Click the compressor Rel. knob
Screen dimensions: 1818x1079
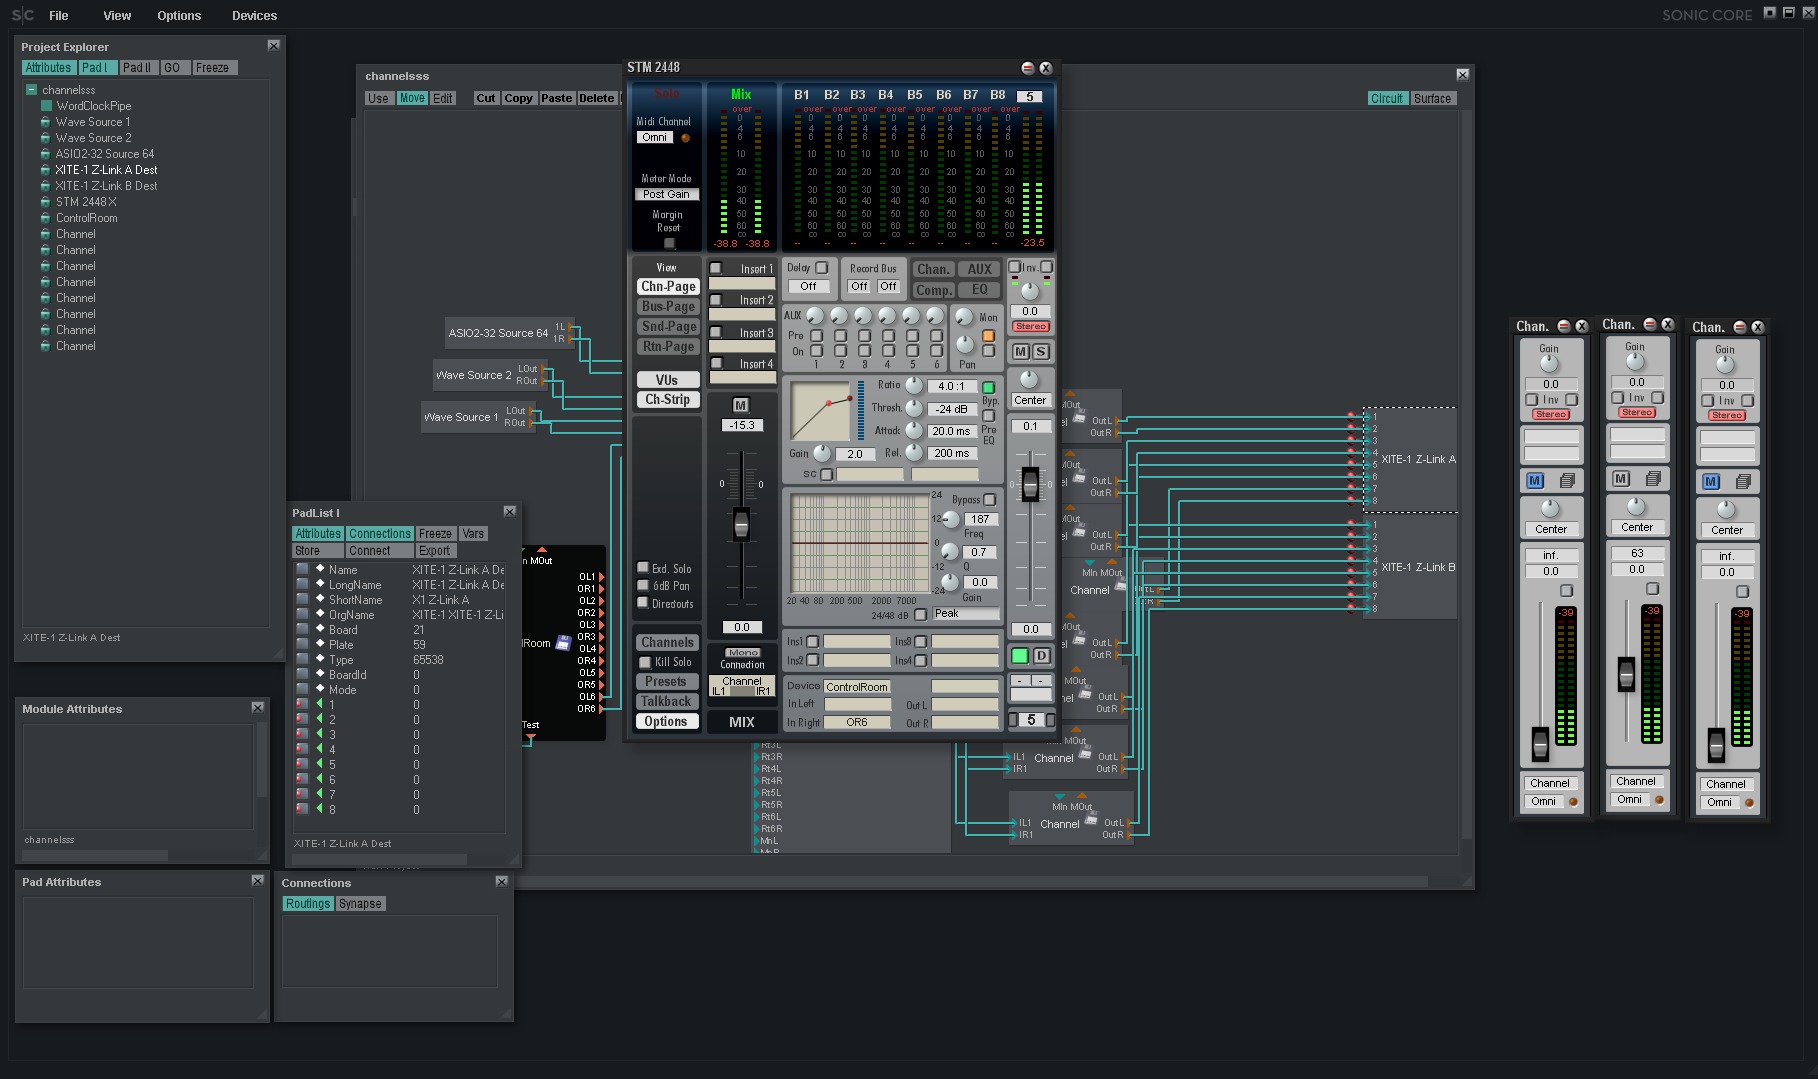914,452
